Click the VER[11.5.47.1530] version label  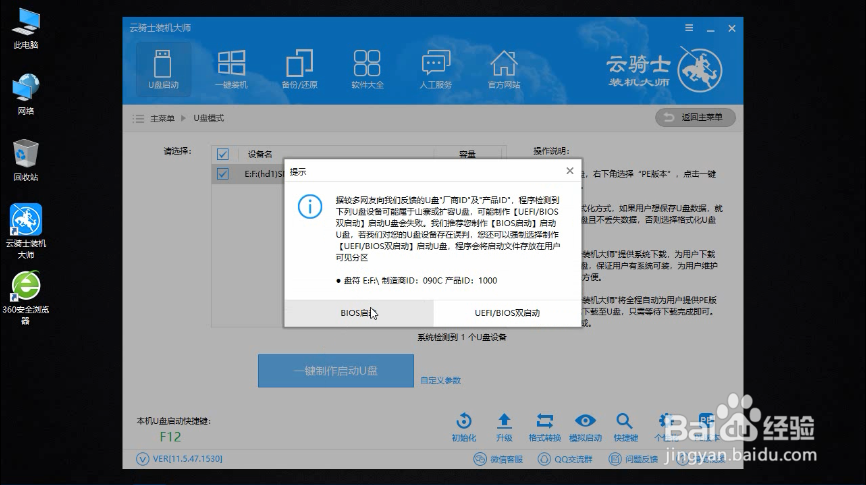pos(179,459)
